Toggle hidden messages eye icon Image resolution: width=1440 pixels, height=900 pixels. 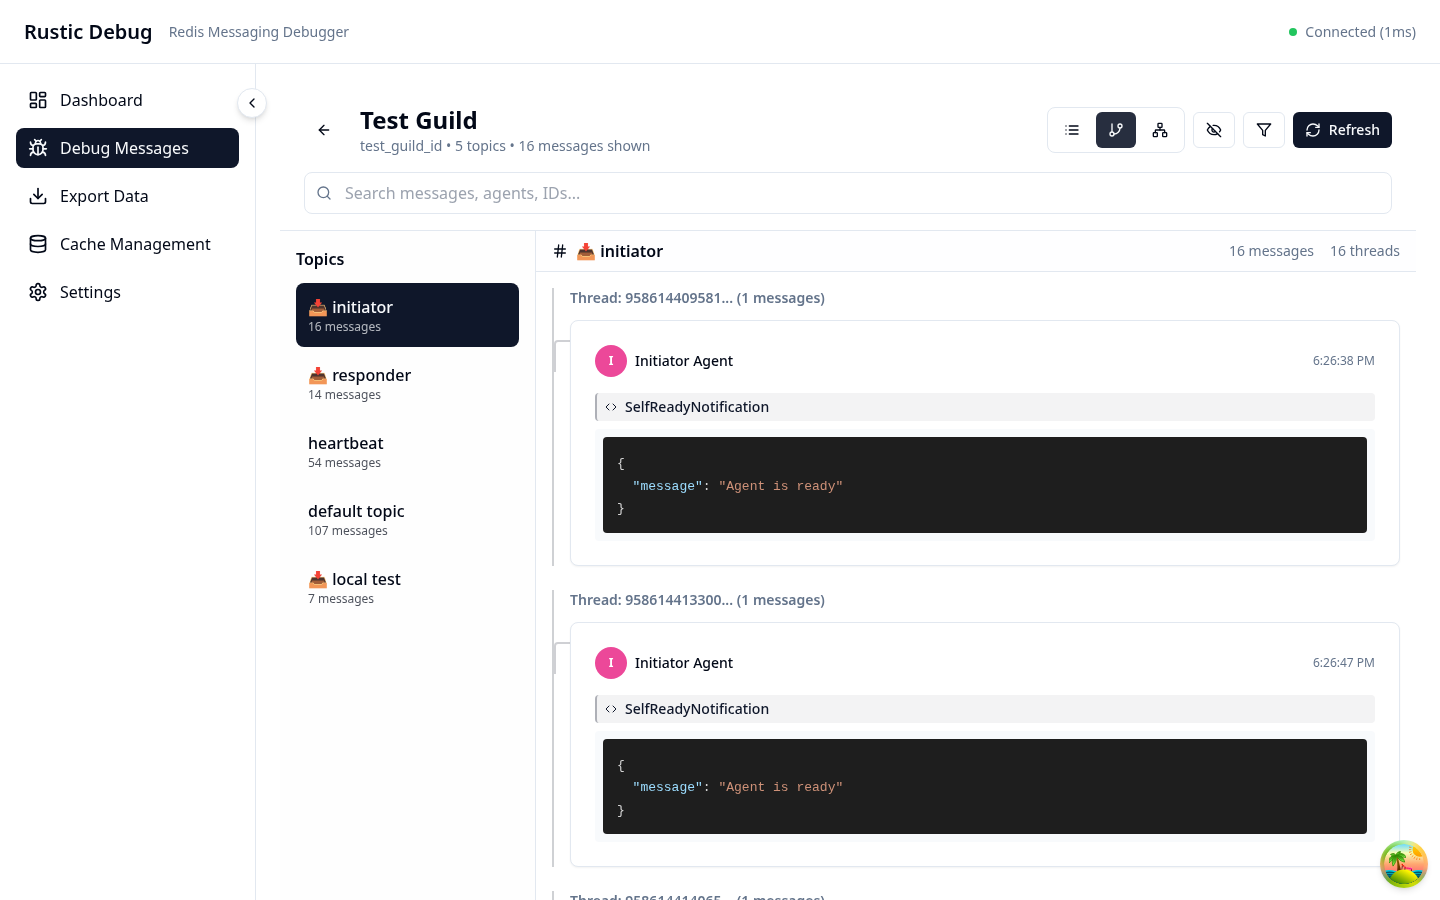pyautogui.click(x=1214, y=130)
